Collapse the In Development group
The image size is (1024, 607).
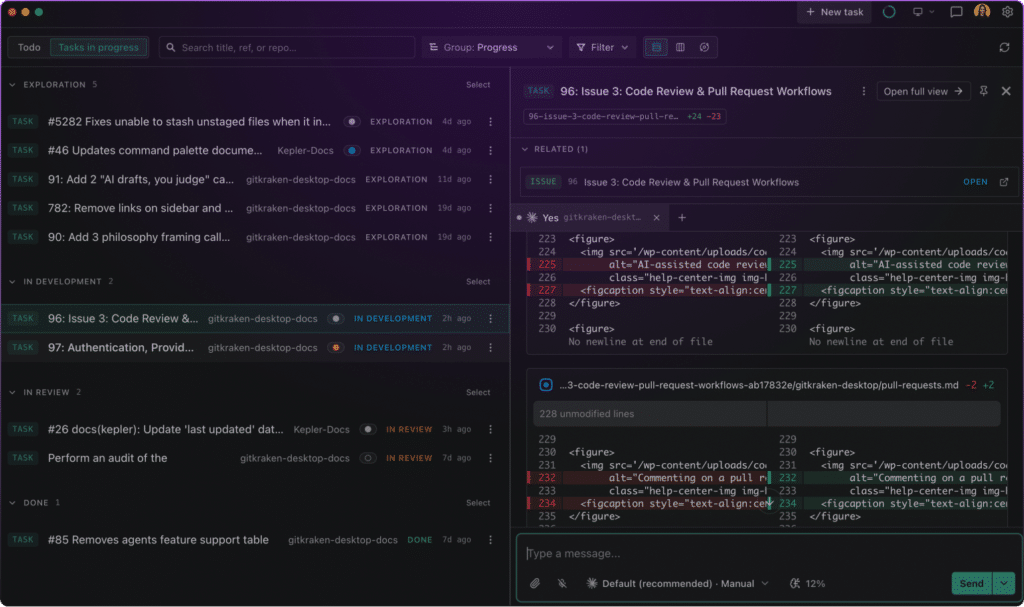click(12, 282)
